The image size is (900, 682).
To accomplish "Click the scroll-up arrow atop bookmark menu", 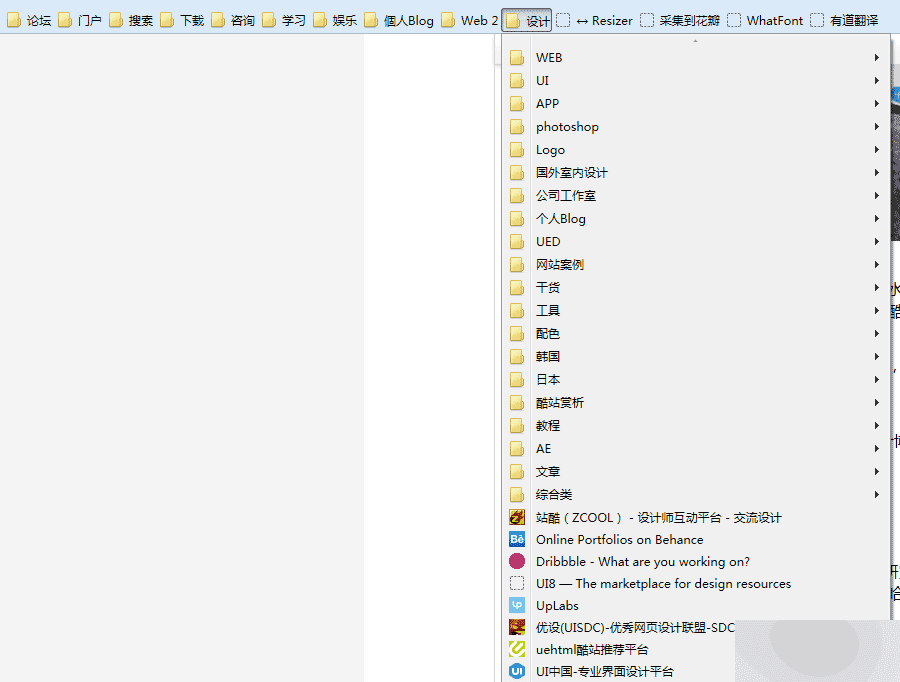I will pos(696,41).
